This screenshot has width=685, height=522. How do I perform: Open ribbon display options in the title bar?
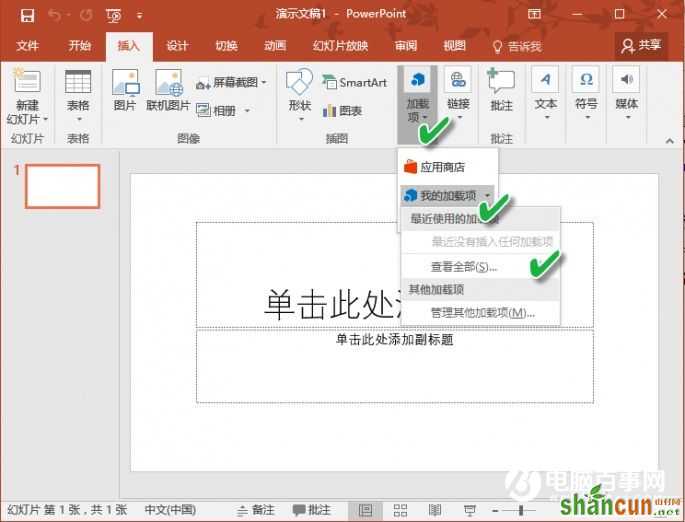[534, 14]
